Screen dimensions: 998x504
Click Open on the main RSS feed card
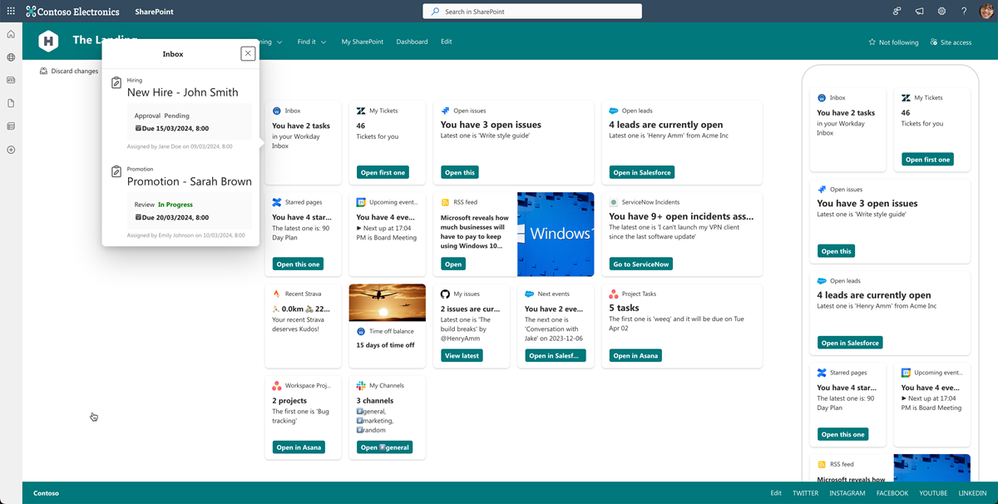pyautogui.click(x=453, y=264)
